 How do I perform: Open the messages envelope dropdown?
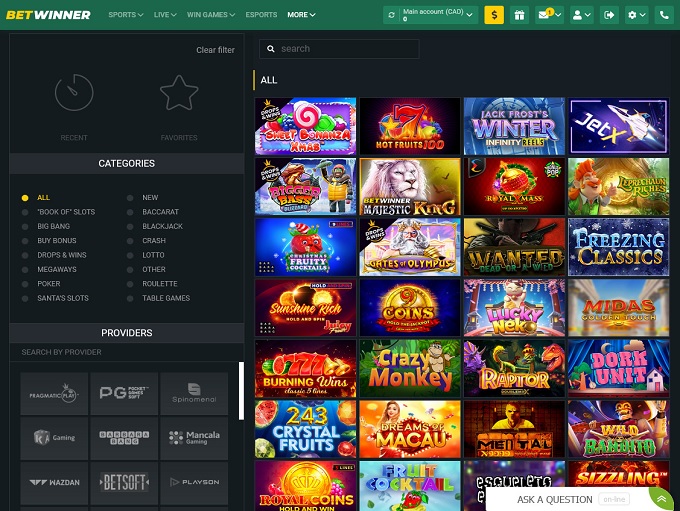pyautogui.click(x=550, y=15)
